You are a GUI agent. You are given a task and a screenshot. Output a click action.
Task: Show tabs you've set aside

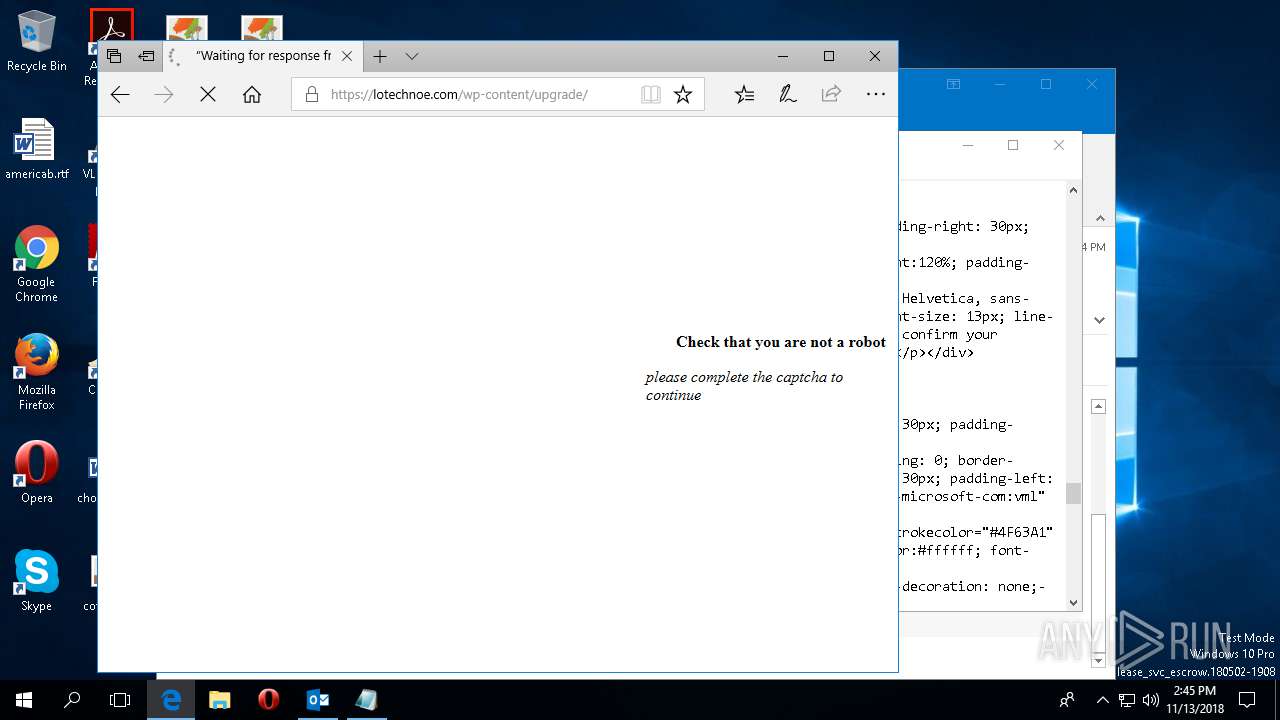pyautogui.click(x=114, y=56)
